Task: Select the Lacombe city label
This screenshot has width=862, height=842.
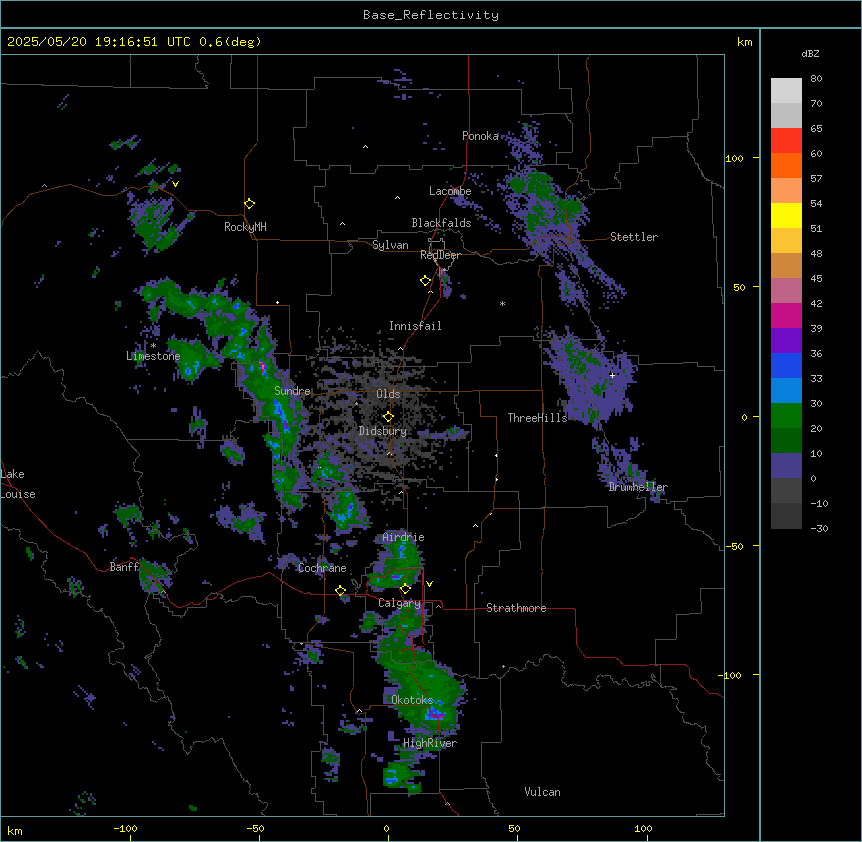Action: click(450, 191)
